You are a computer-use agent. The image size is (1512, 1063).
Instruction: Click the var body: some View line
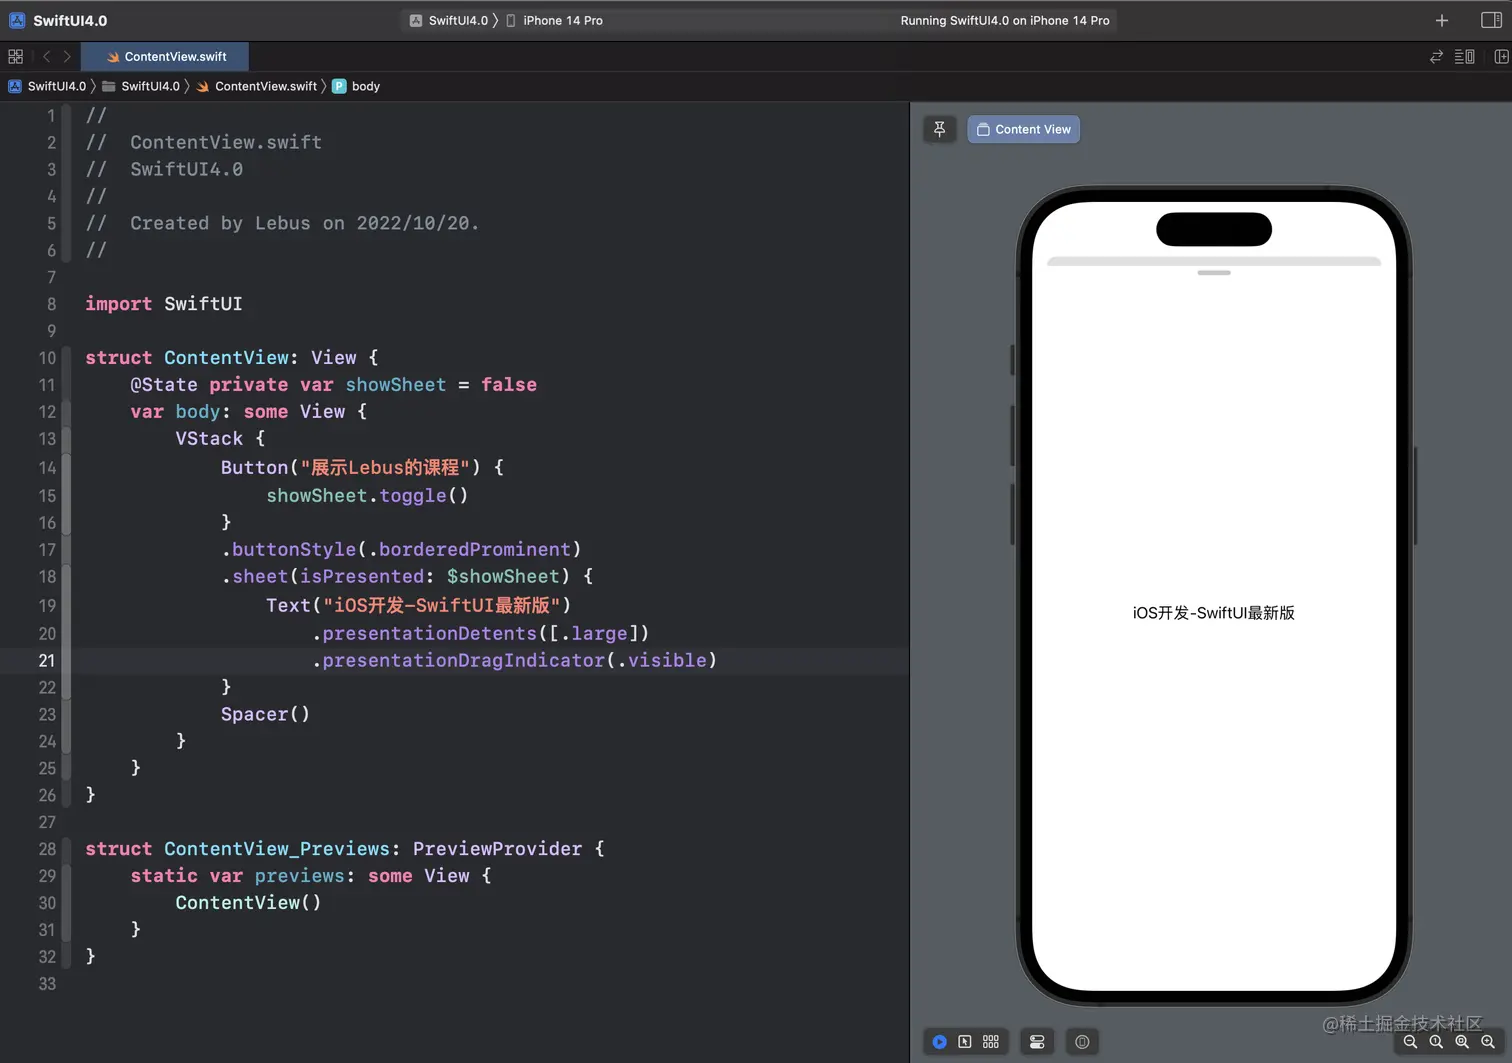[248, 412]
